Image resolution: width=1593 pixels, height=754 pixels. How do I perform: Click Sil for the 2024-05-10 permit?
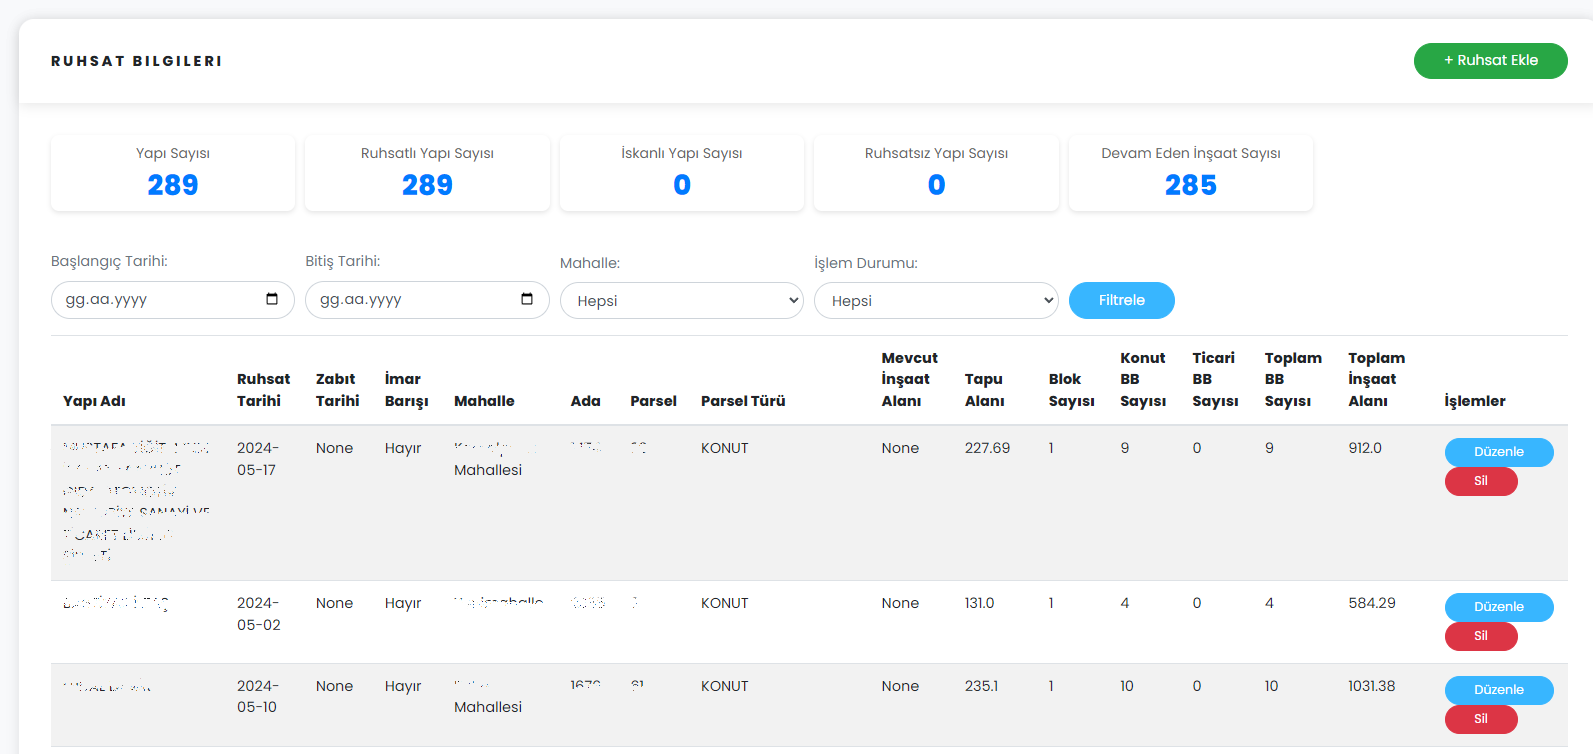click(1480, 719)
